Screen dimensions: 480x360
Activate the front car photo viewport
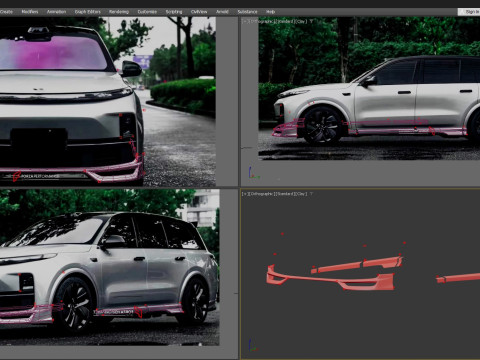click(108, 101)
